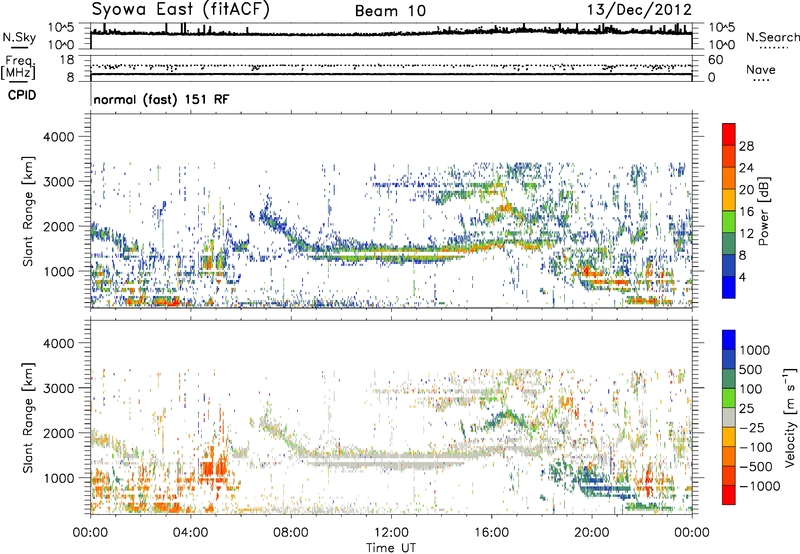800x554 pixels.
Task: Click the "-1000" label on the velocity colorbar
Action: [x=760, y=486]
